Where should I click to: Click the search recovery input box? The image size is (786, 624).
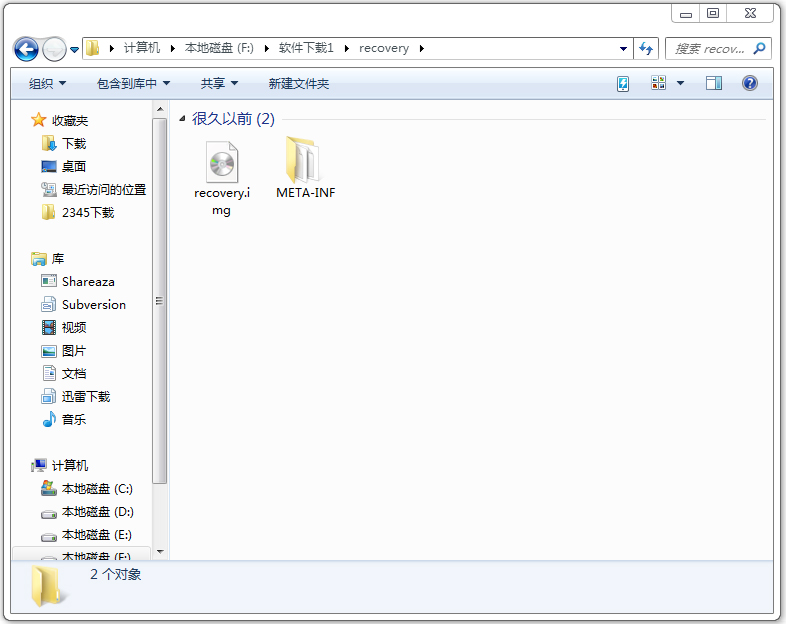[x=709, y=49]
